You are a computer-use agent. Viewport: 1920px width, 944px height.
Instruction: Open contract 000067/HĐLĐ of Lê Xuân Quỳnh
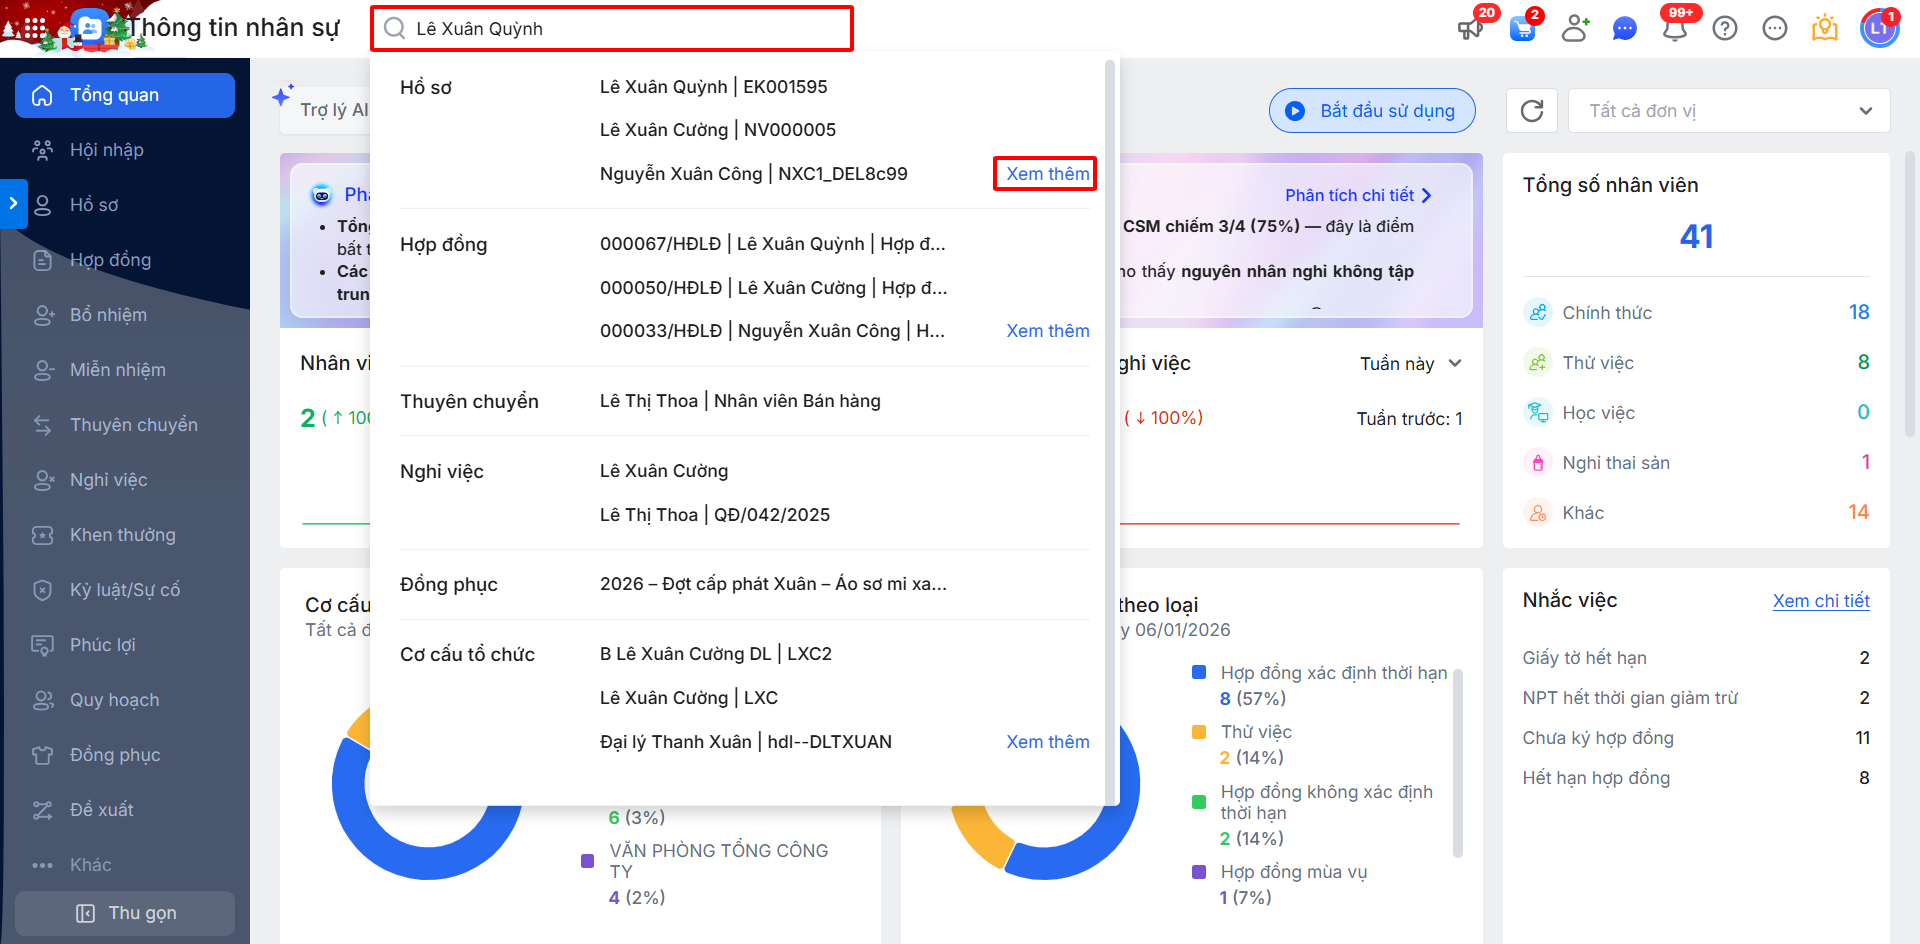coord(773,244)
